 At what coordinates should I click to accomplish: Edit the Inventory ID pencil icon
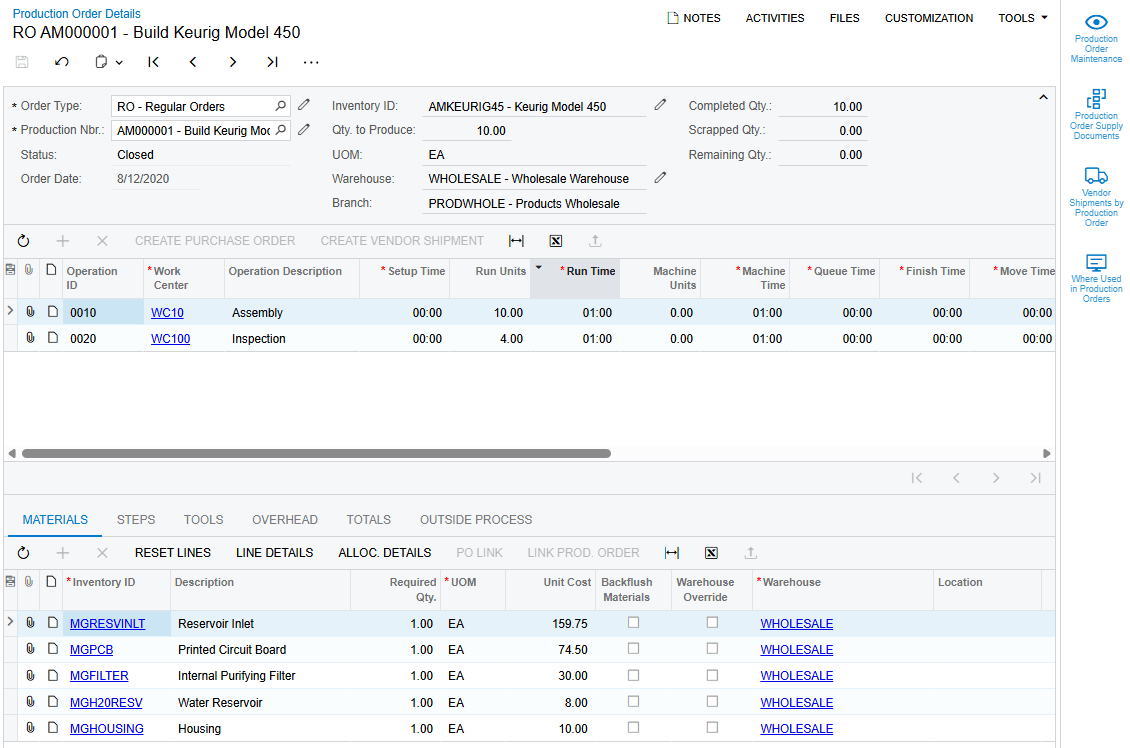point(660,105)
